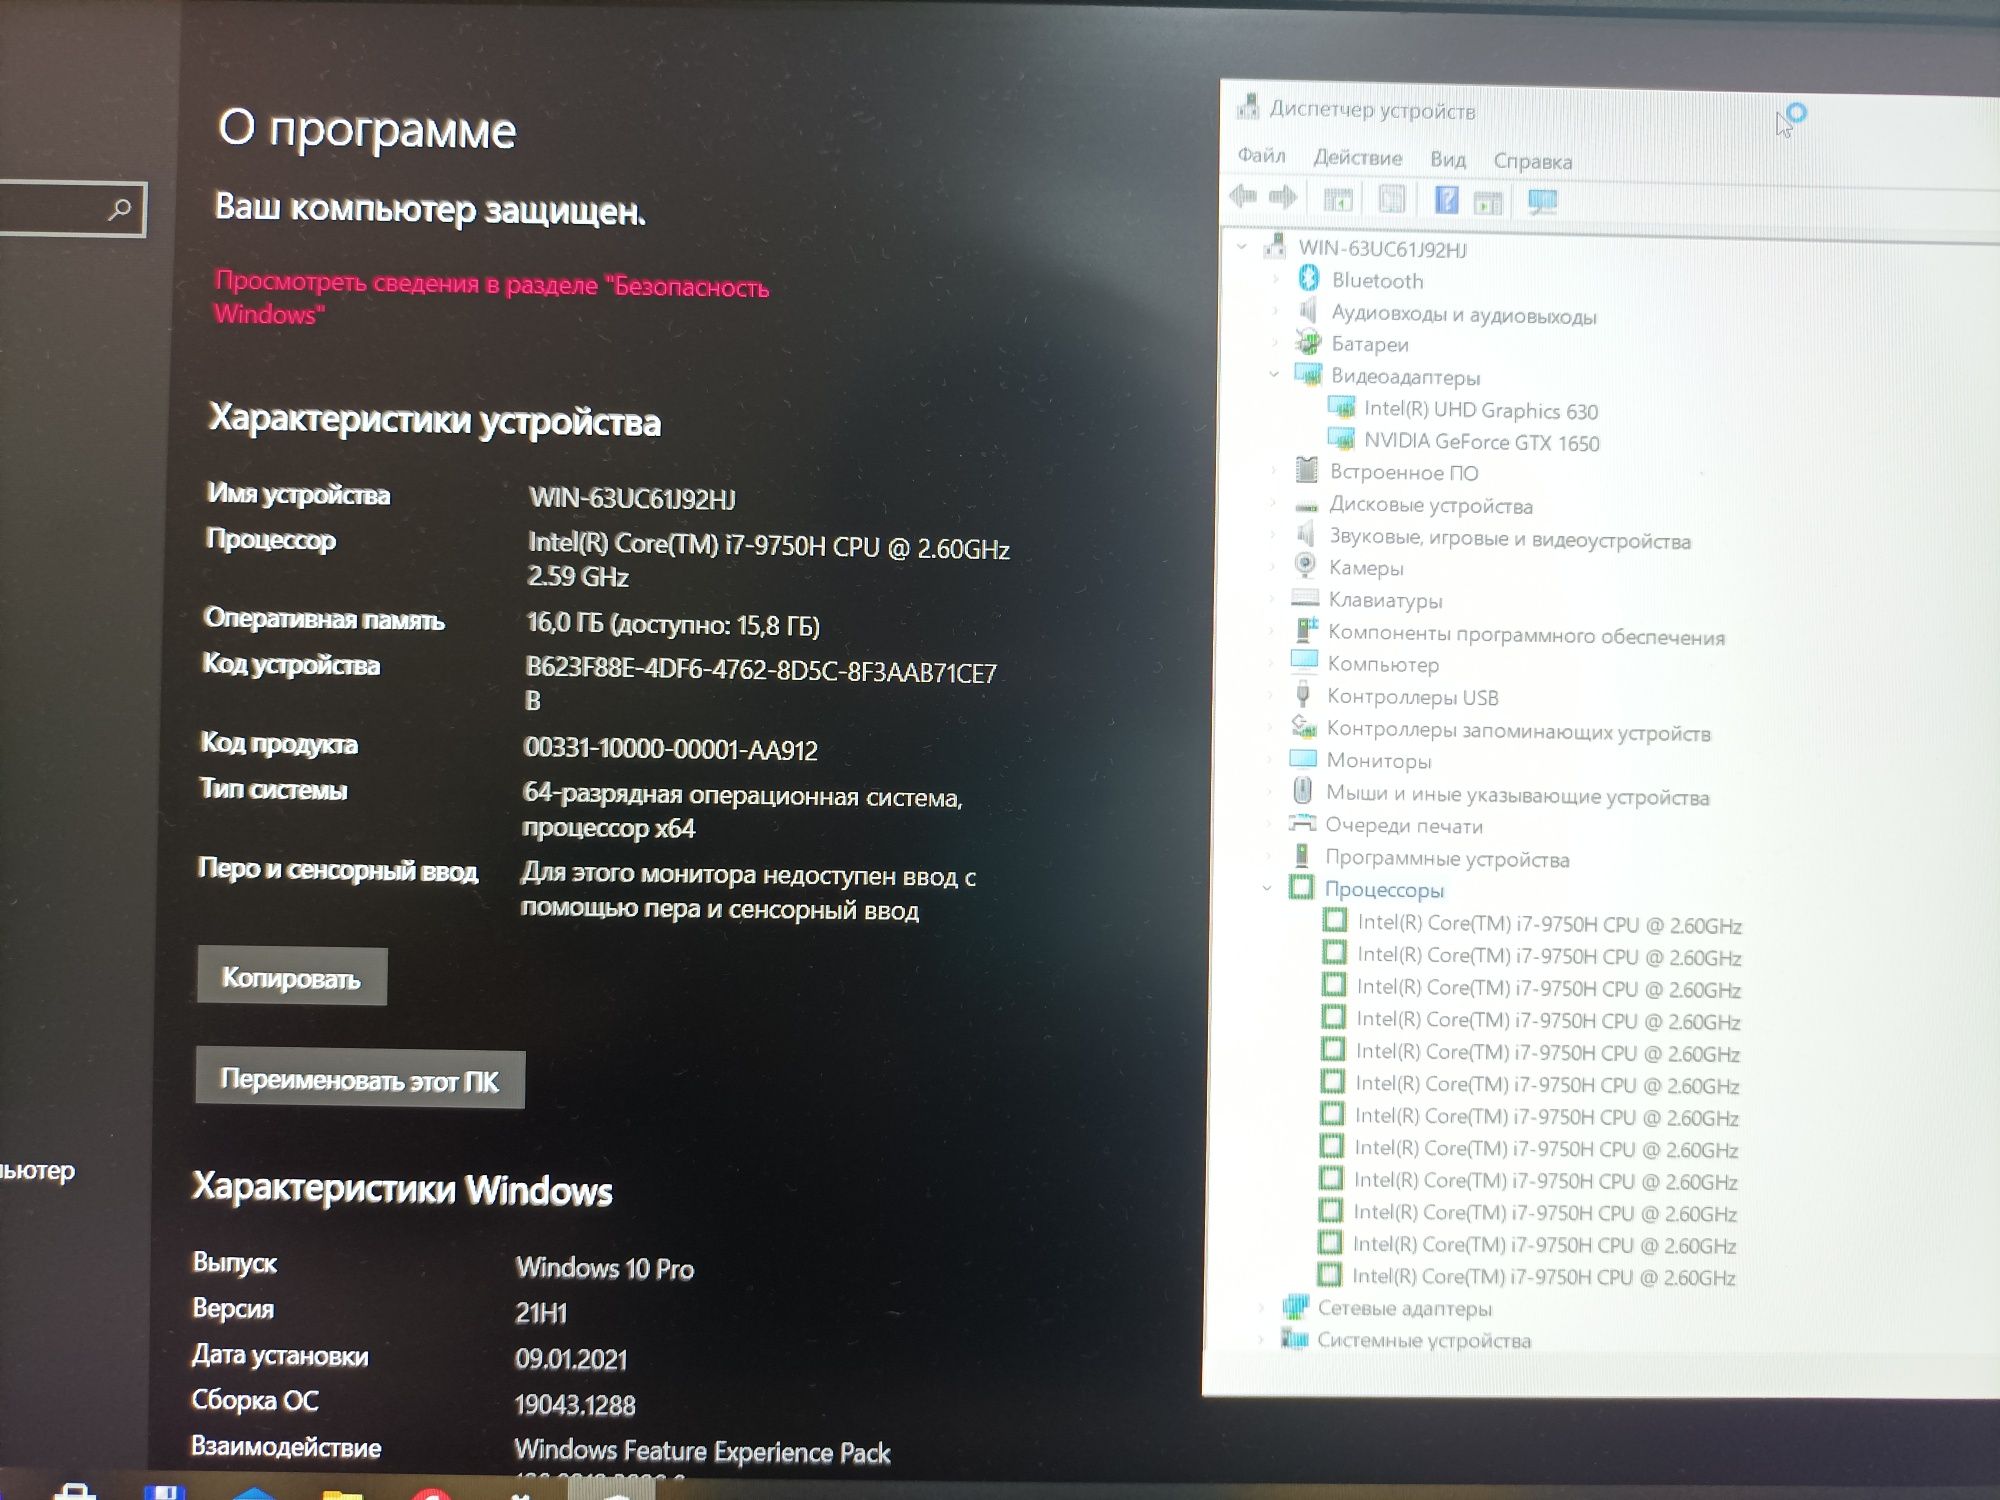Select the Камеры webcam icon

(x=1304, y=565)
